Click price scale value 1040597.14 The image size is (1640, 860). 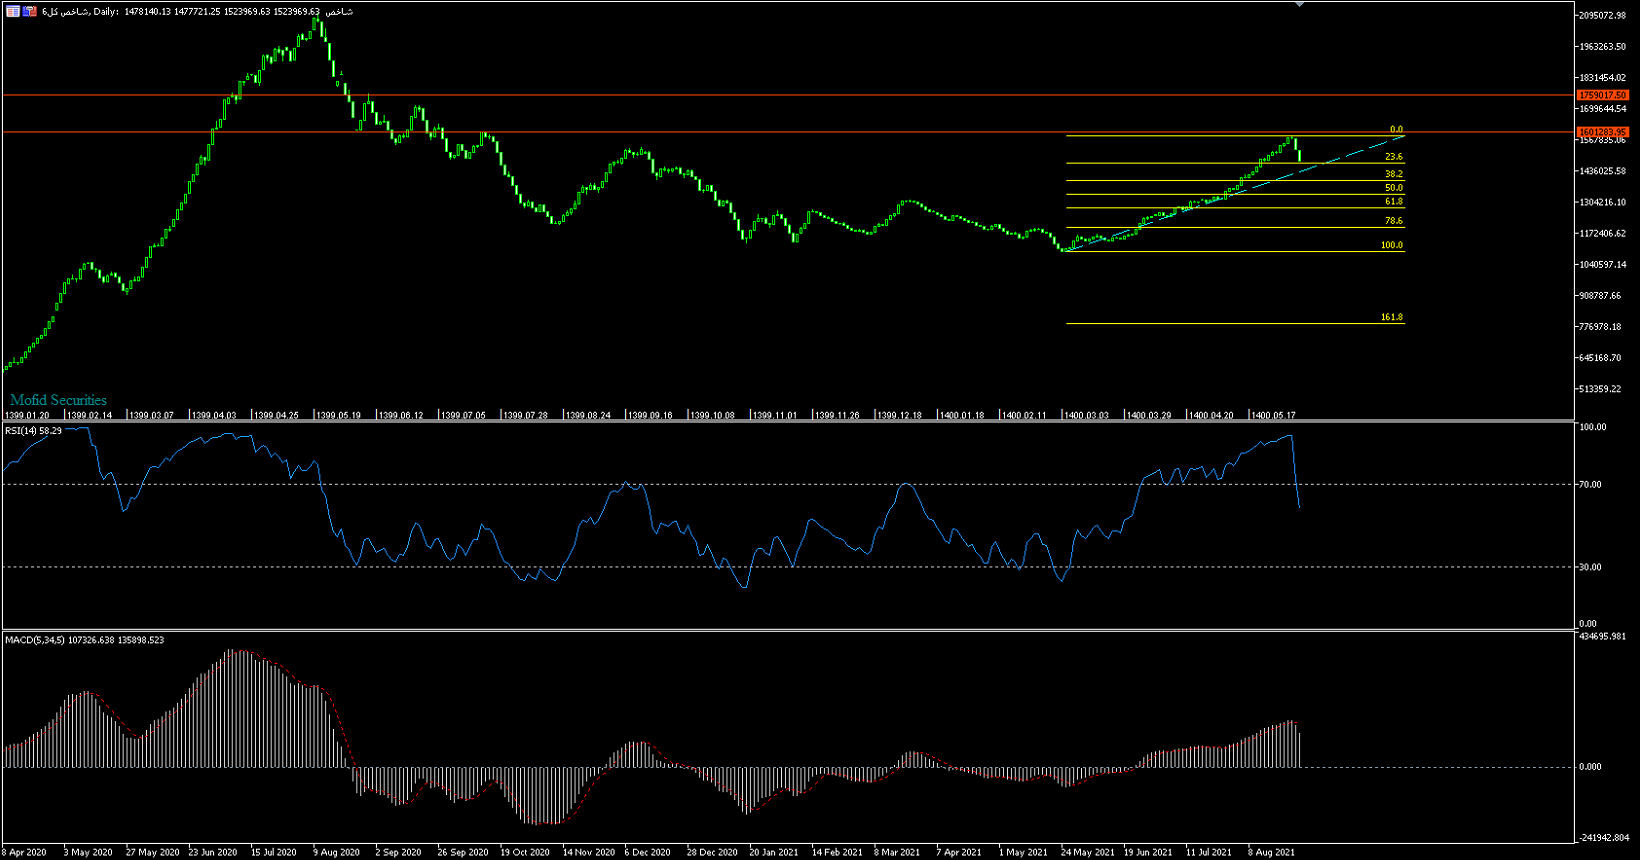1603,264
